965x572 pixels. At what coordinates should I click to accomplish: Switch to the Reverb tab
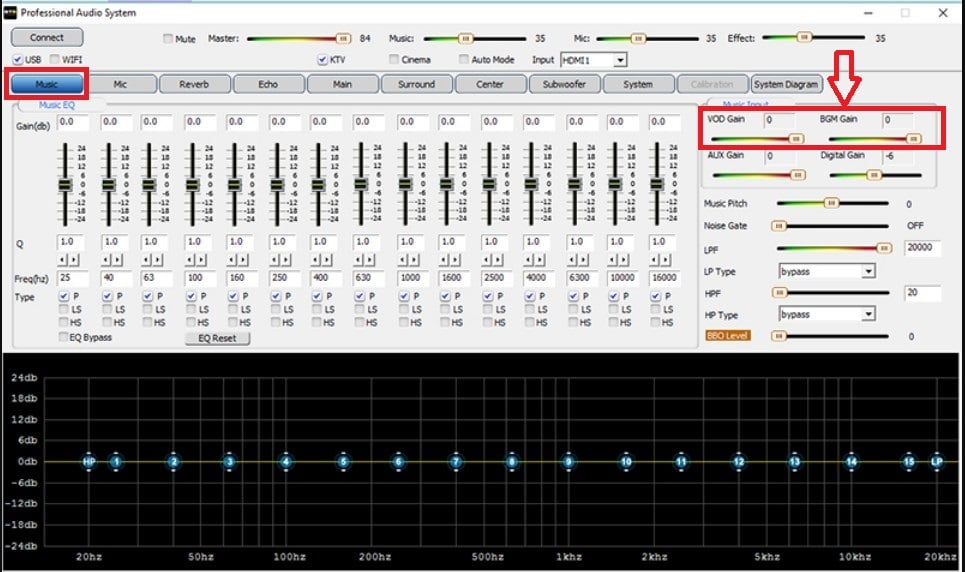194,85
